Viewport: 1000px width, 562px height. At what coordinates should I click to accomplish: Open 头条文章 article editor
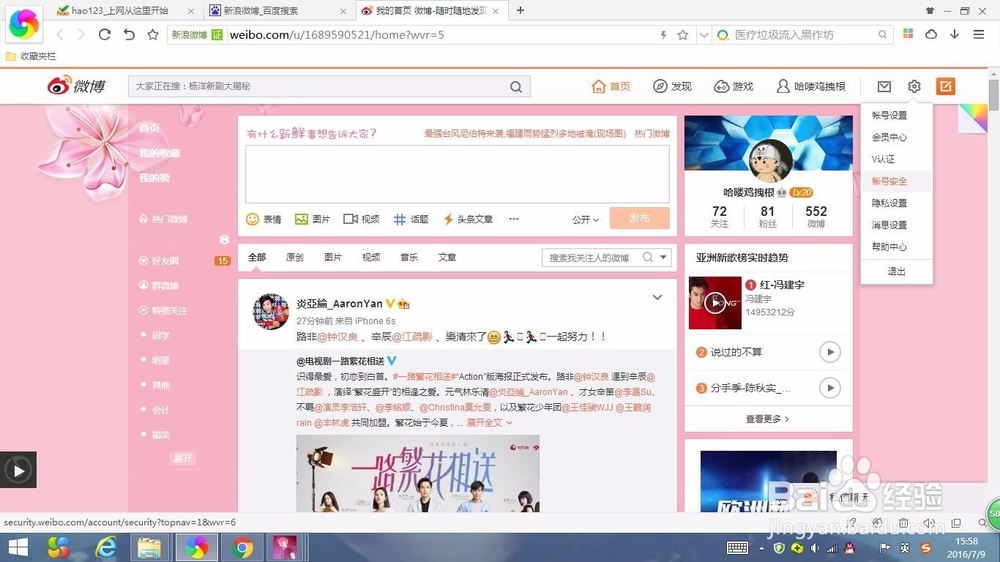(467, 219)
